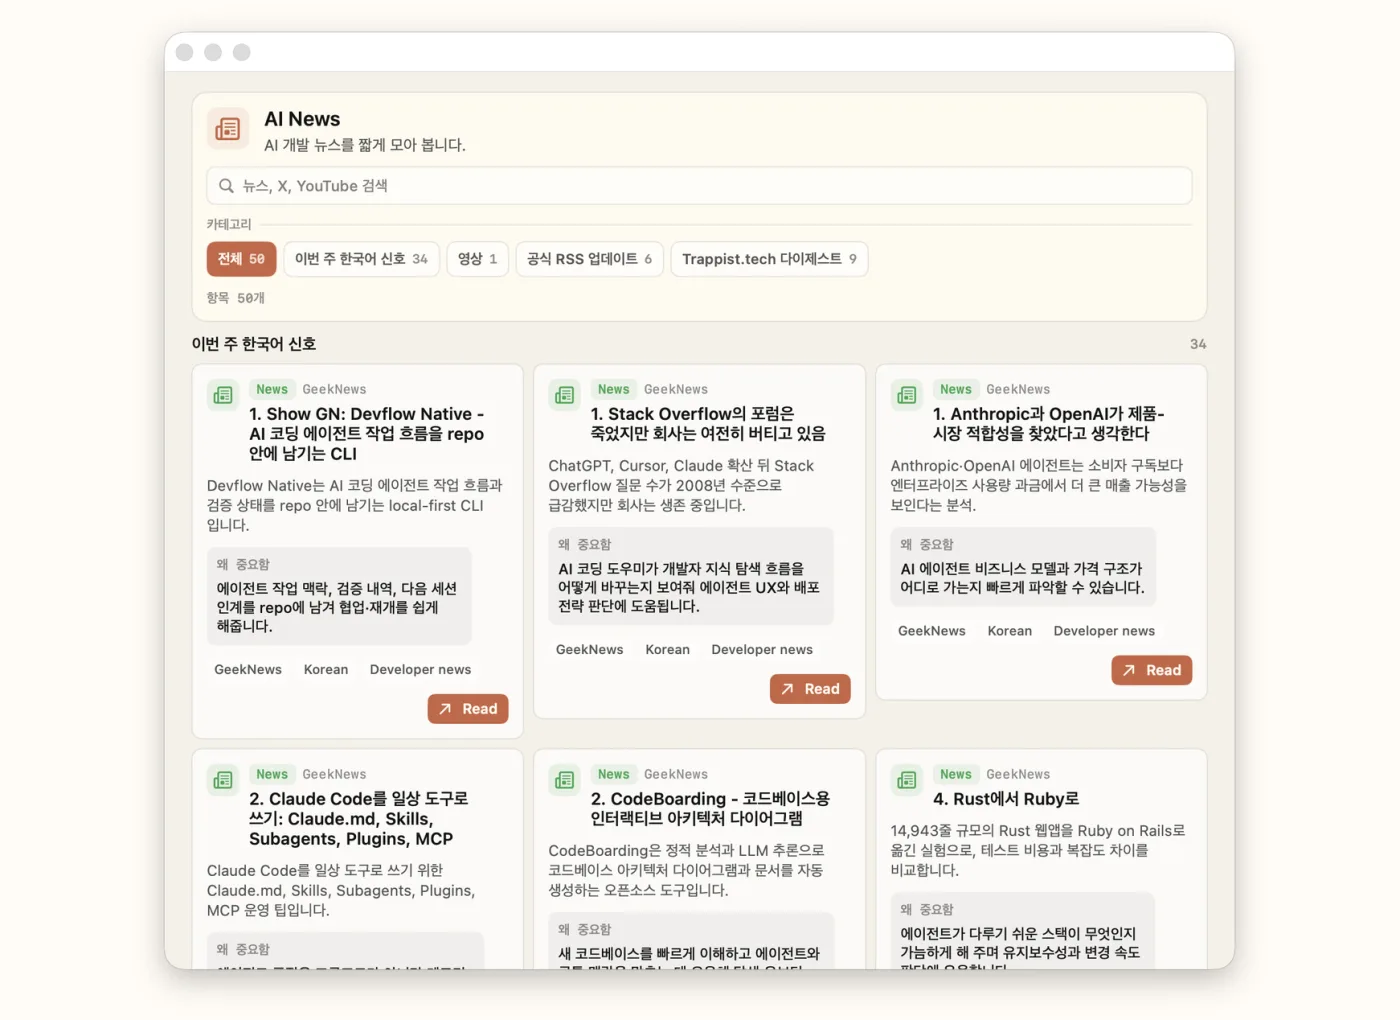1400x1020 pixels.
Task: Open the 4. Rust에서 Ruby로 headline
Action: click(x=1006, y=799)
